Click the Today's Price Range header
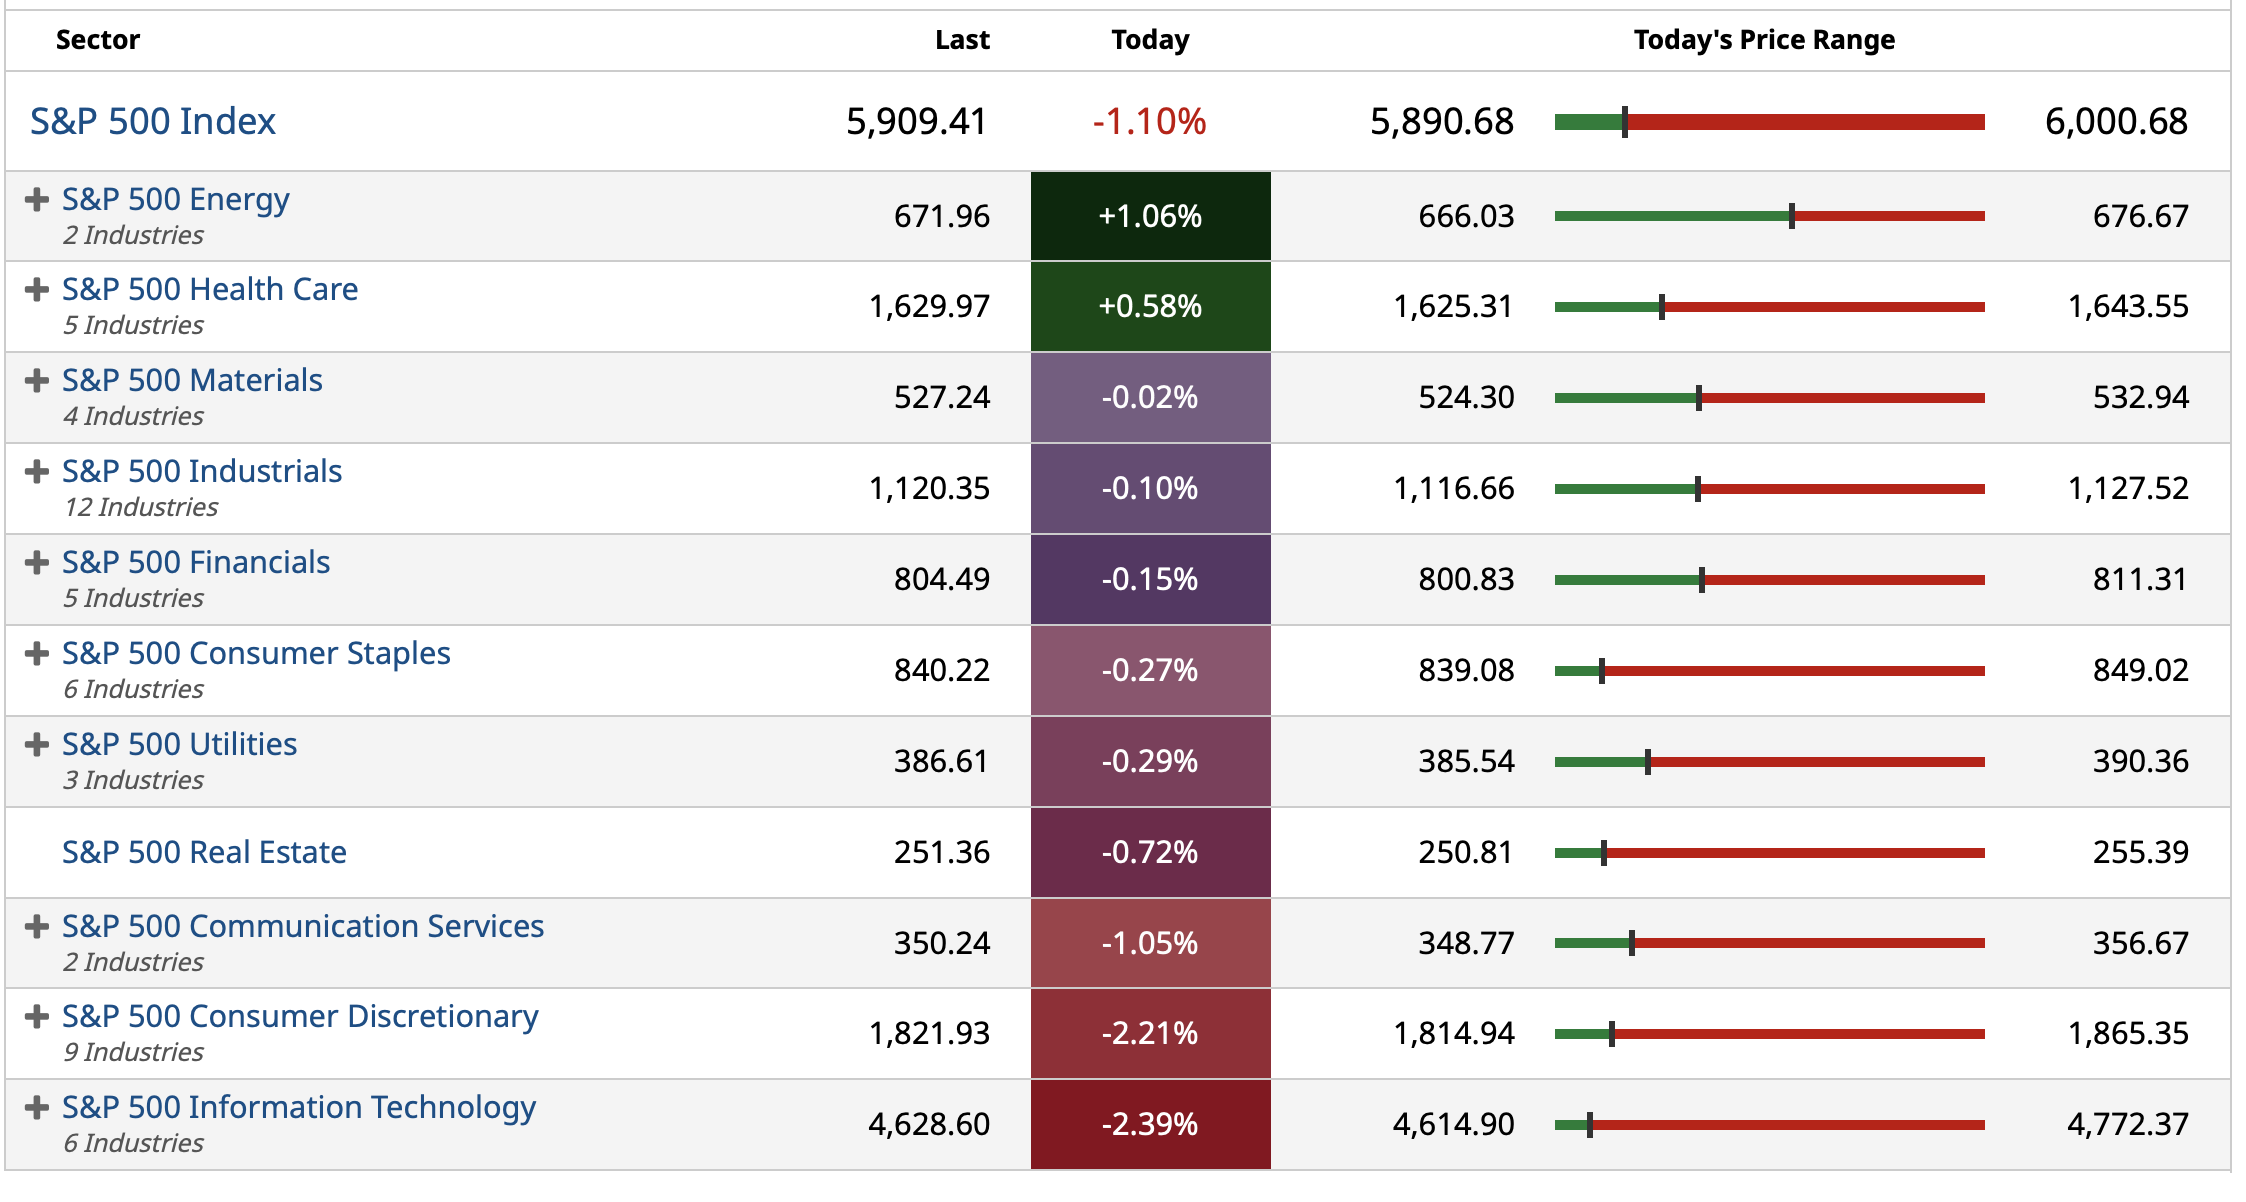Image resolution: width=2246 pixels, height=1202 pixels. pyautogui.click(x=1764, y=40)
